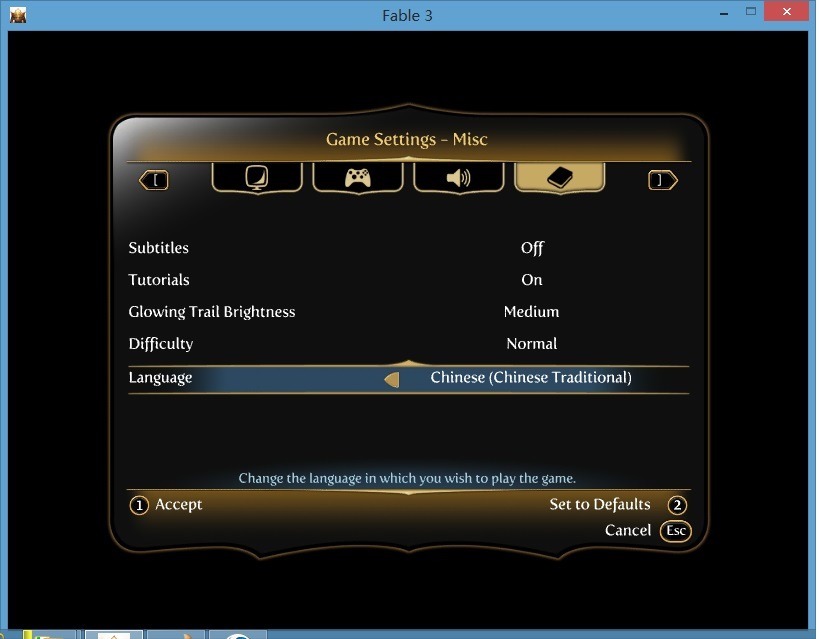Toggle the Tutorials value showing On
Viewport: 819px width, 639px height.
(532, 280)
